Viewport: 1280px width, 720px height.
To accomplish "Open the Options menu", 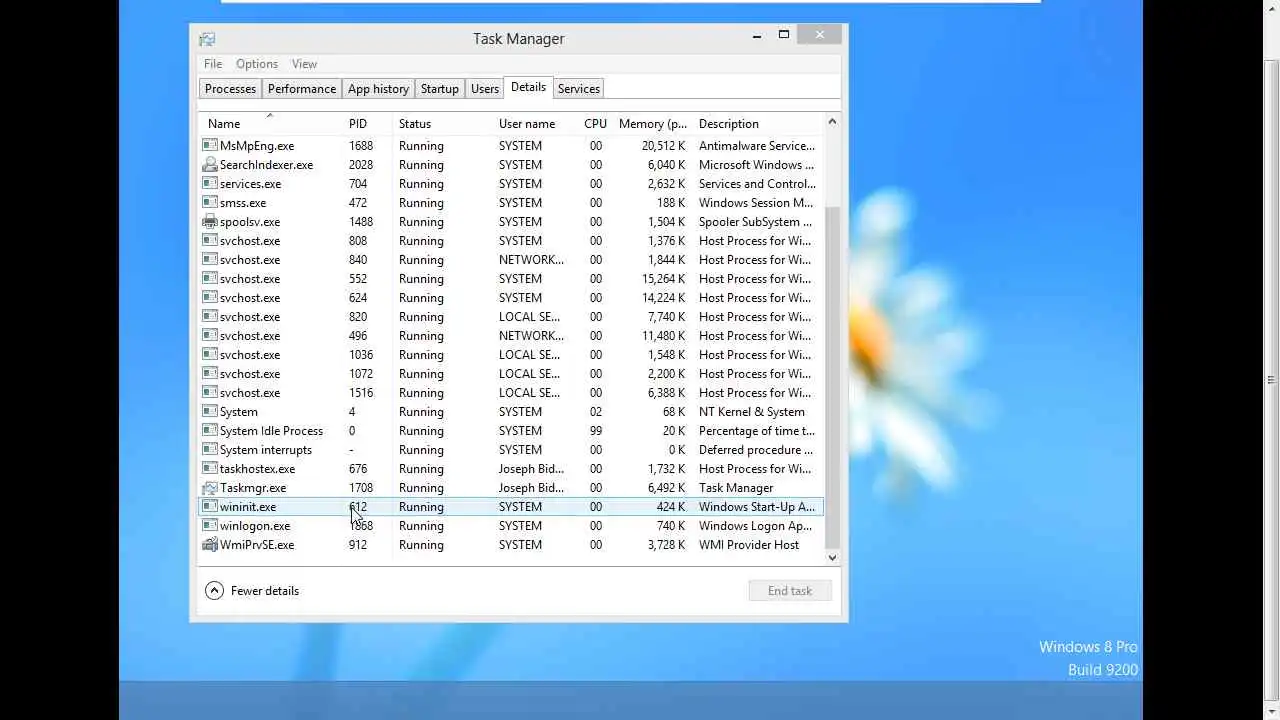I will pos(257,64).
